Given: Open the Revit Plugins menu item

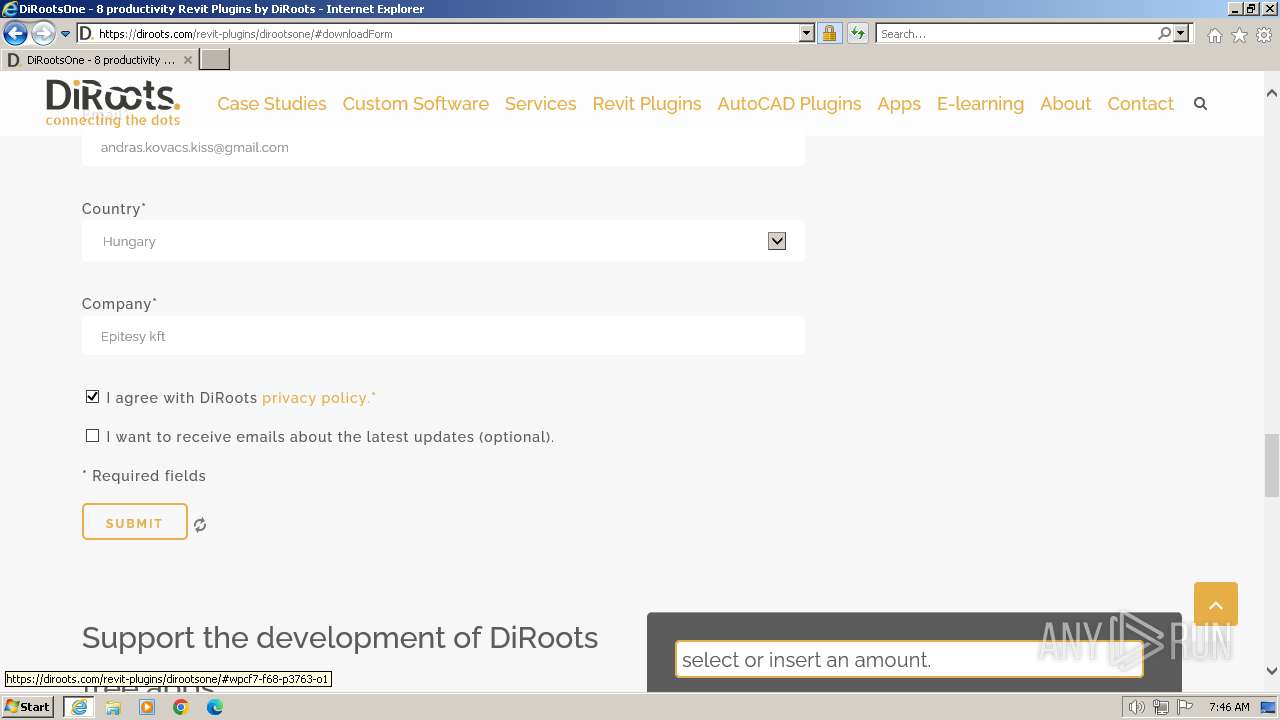Looking at the screenshot, I should click(647, 104).
